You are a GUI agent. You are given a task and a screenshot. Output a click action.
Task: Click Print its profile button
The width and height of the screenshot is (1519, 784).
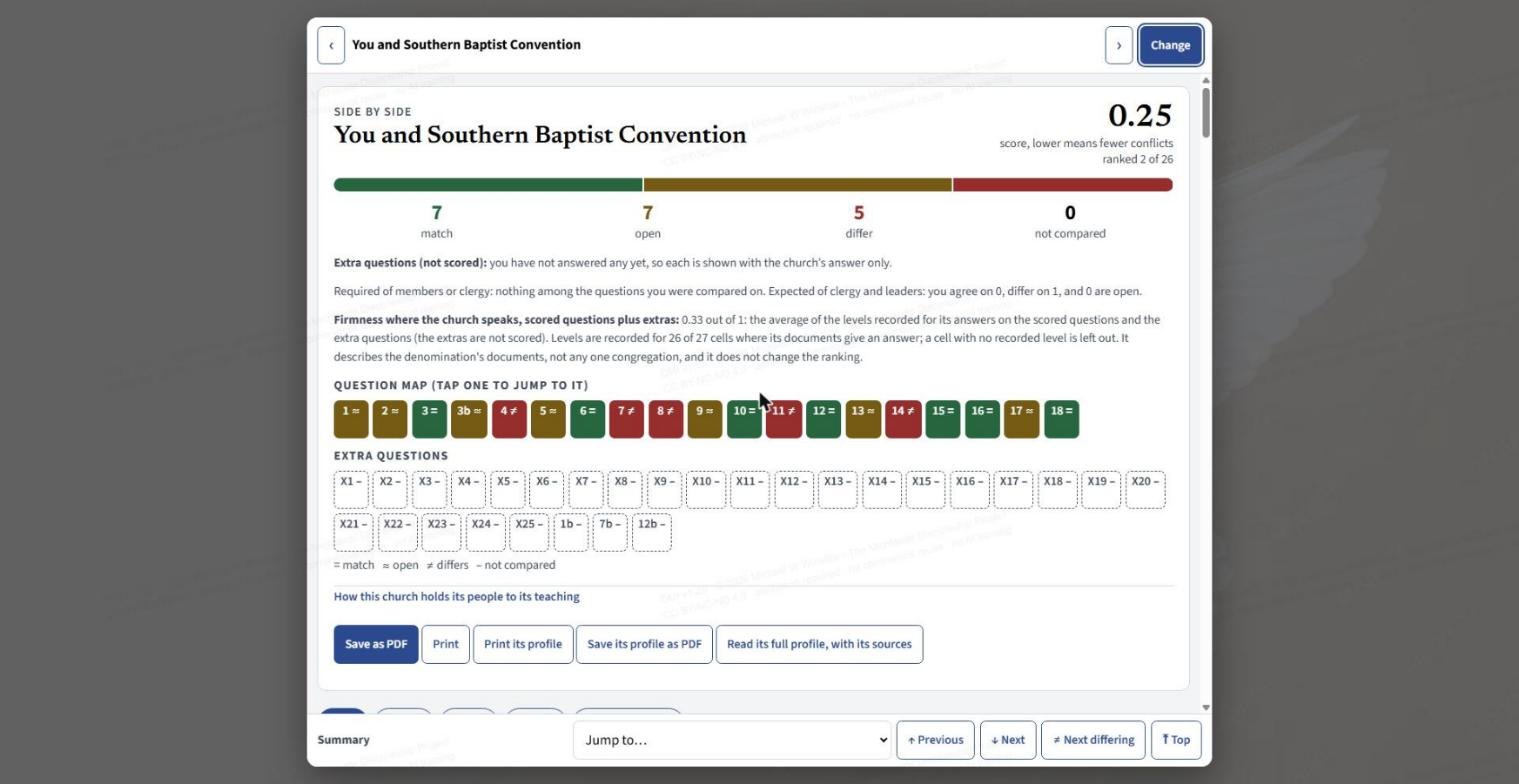point(523,645)
